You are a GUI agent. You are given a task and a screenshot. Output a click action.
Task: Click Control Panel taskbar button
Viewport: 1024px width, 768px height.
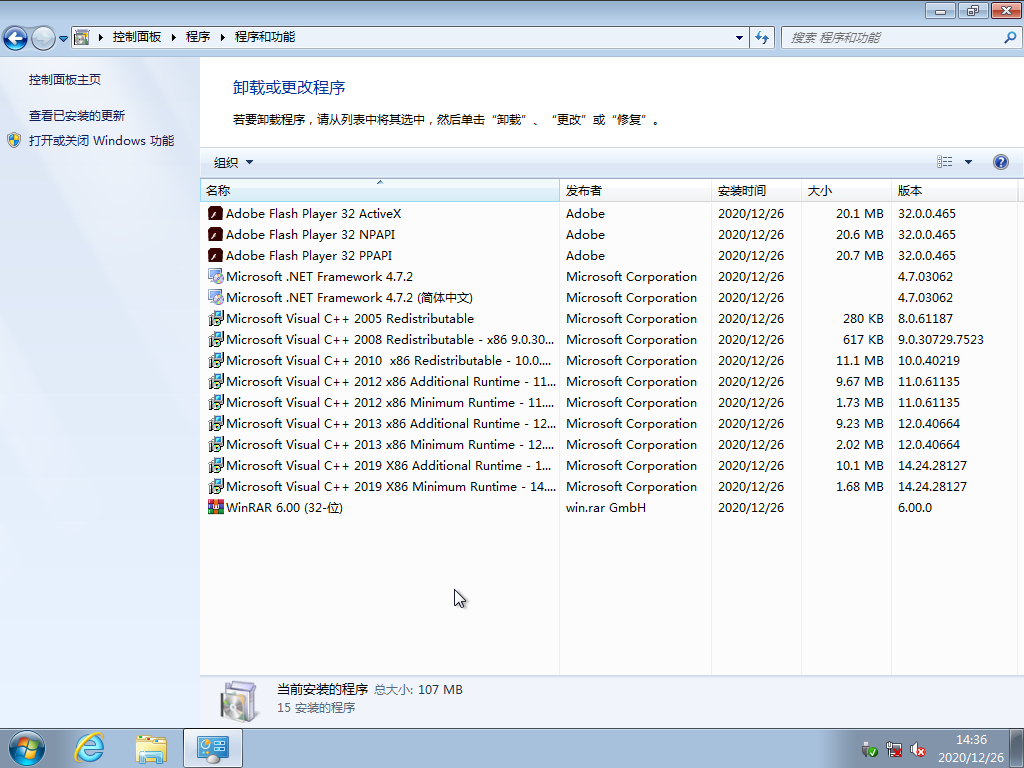click(x=213, y=748)
